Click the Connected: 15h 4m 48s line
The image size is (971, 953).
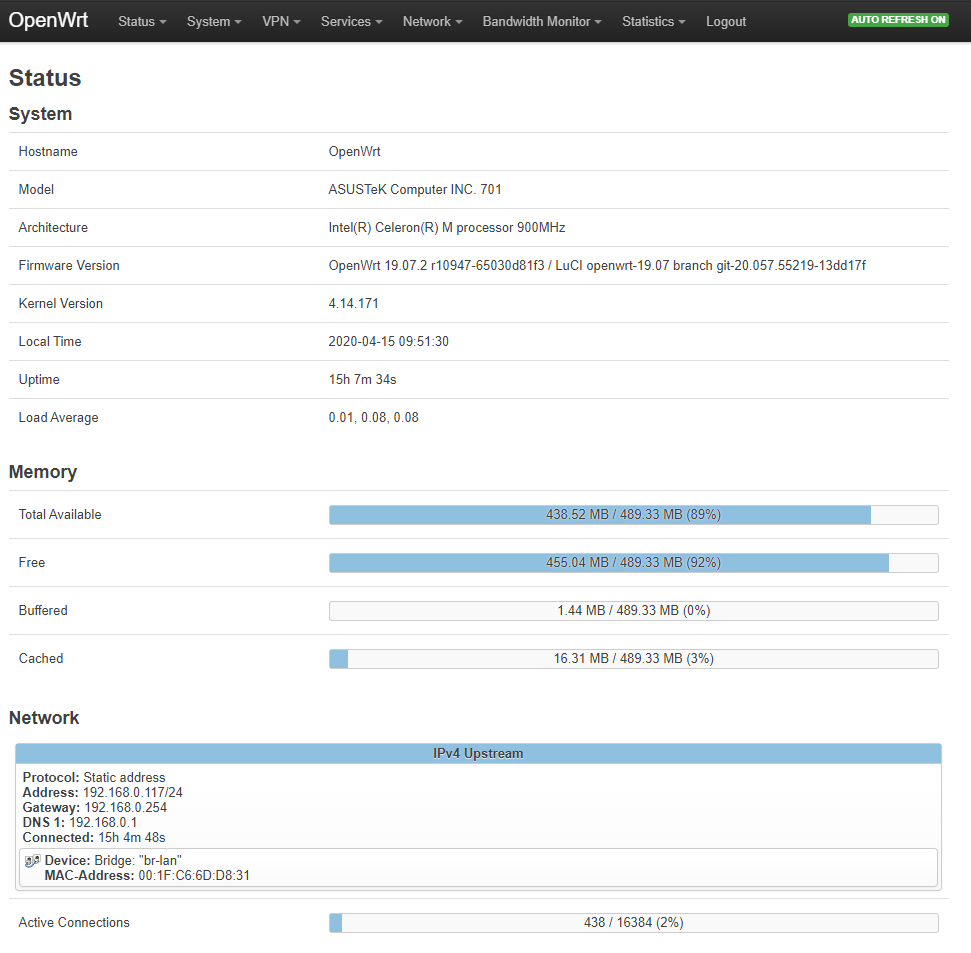[94, 838]
